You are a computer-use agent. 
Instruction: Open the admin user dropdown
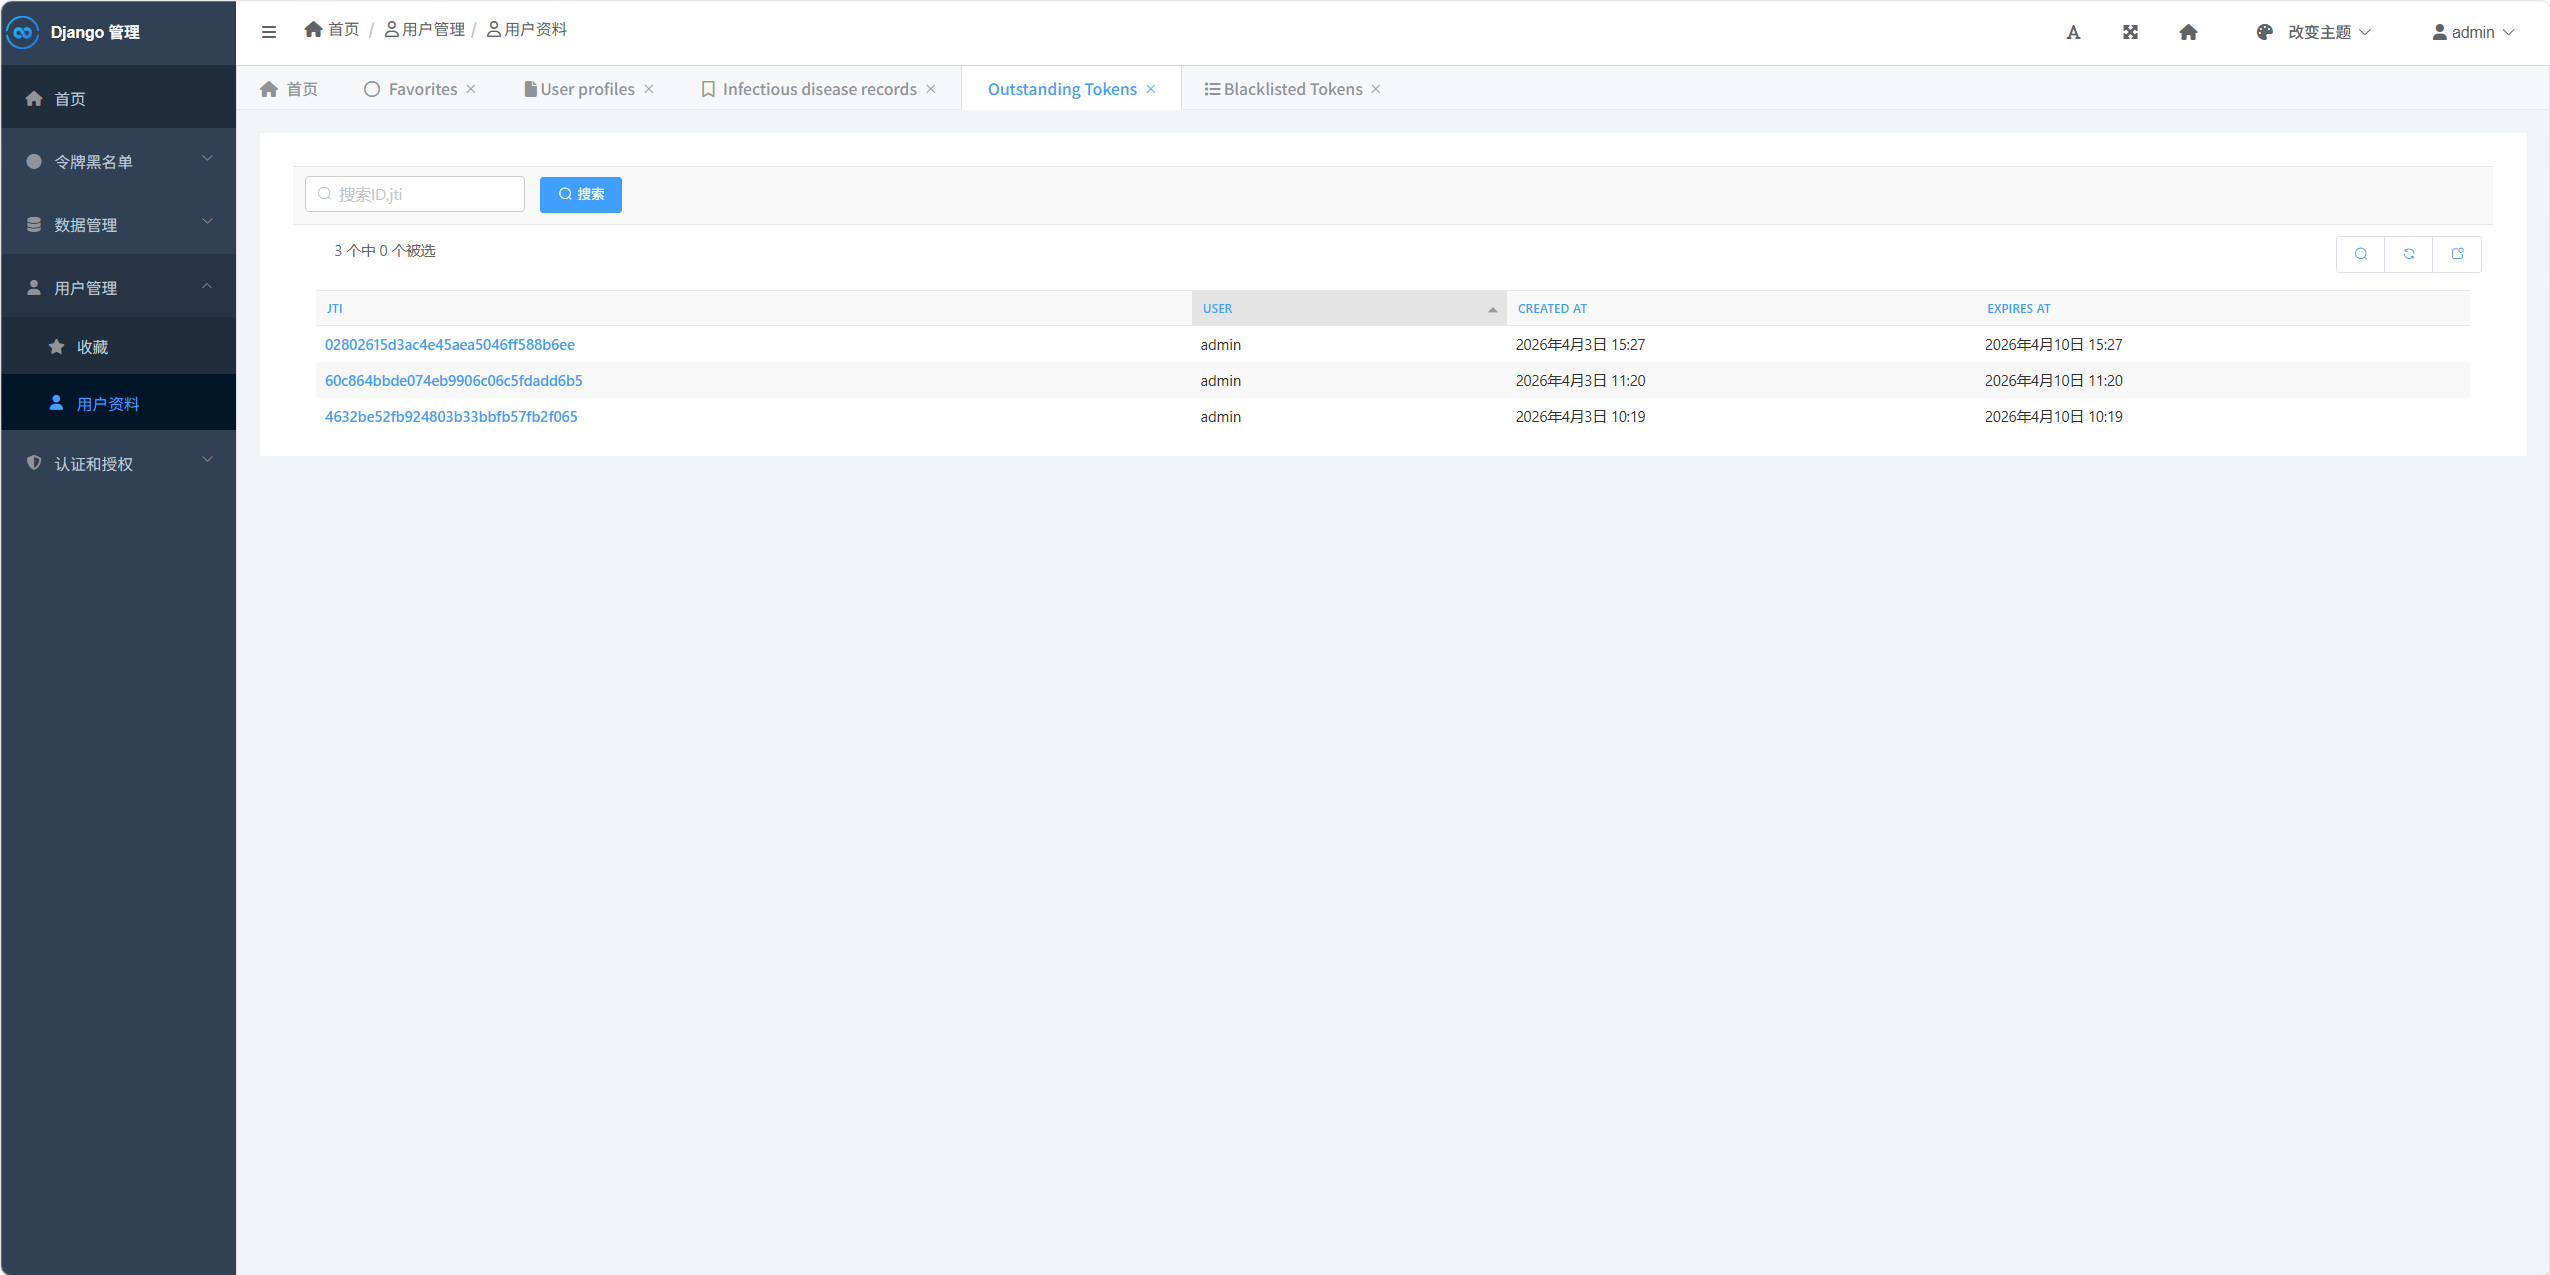2473,32
